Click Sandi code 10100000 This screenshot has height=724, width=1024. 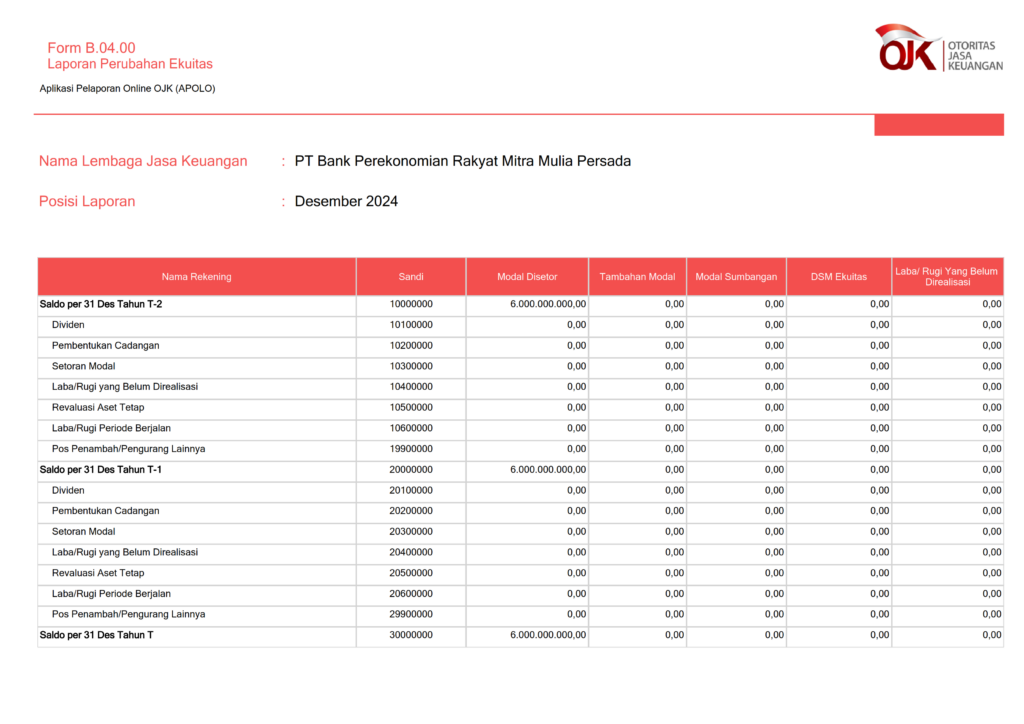tap(411, 324)
